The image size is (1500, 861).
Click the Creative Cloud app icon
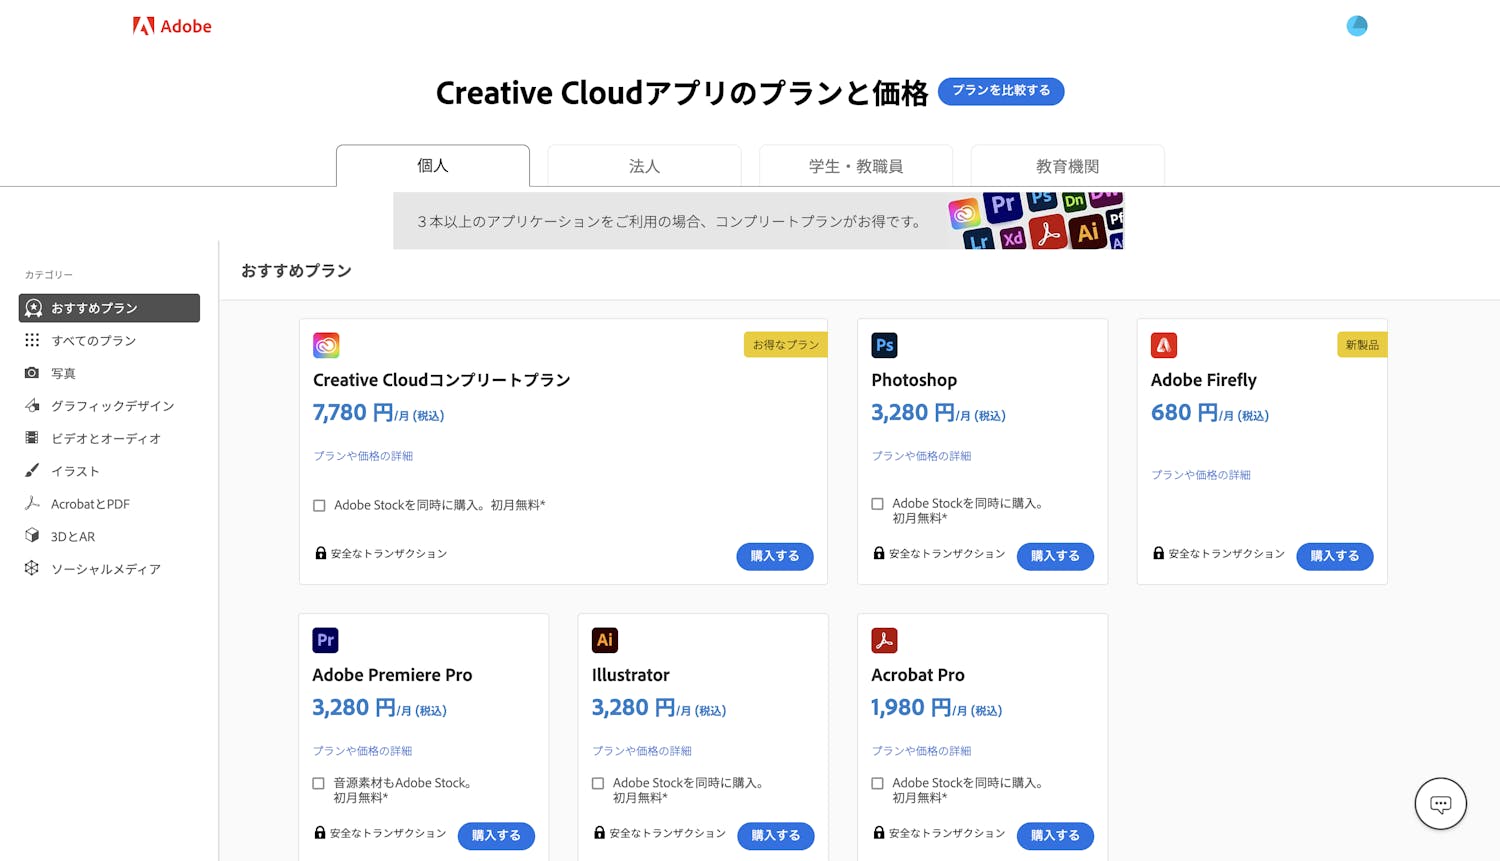click(x=326, y=345)
